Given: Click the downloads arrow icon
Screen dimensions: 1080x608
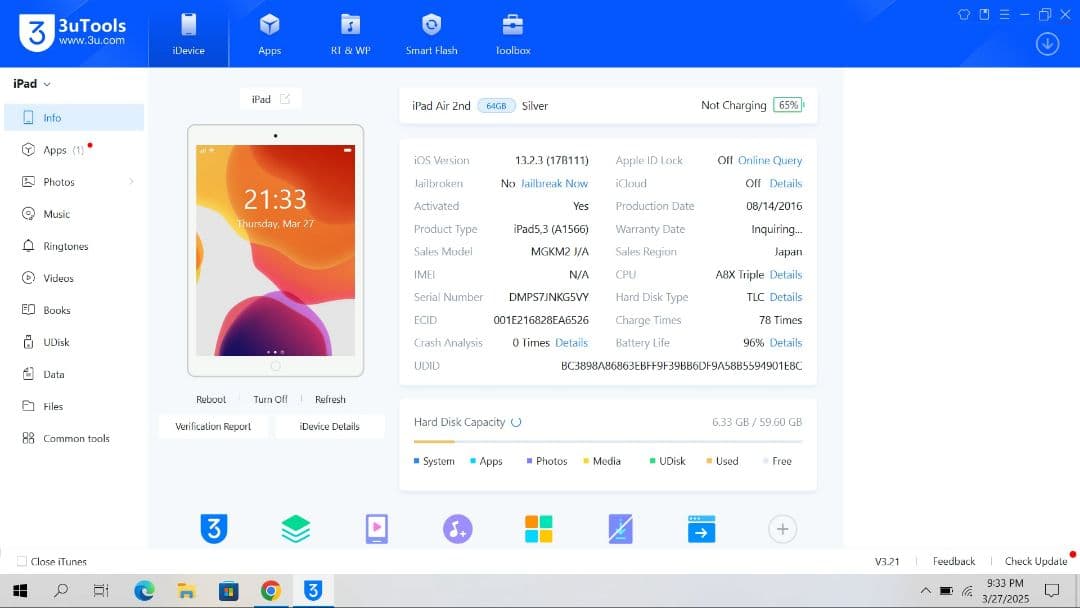Looking at the screenshot, I should (1047, 44).
